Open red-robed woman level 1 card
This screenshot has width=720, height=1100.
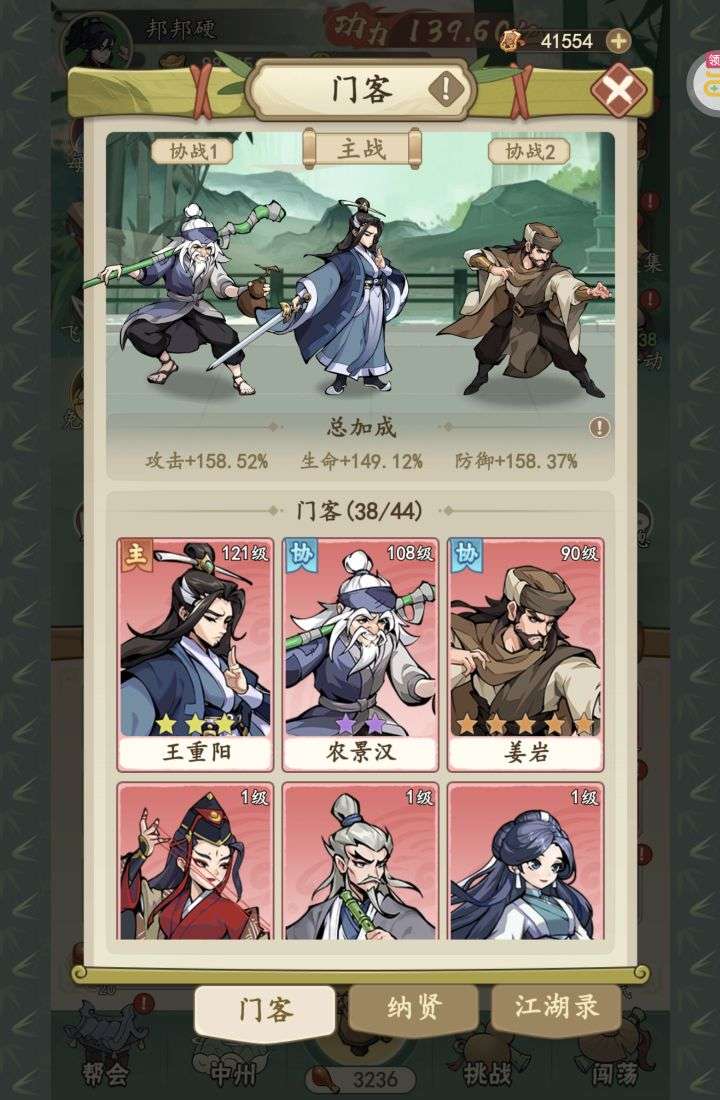(x=196, y=861)
